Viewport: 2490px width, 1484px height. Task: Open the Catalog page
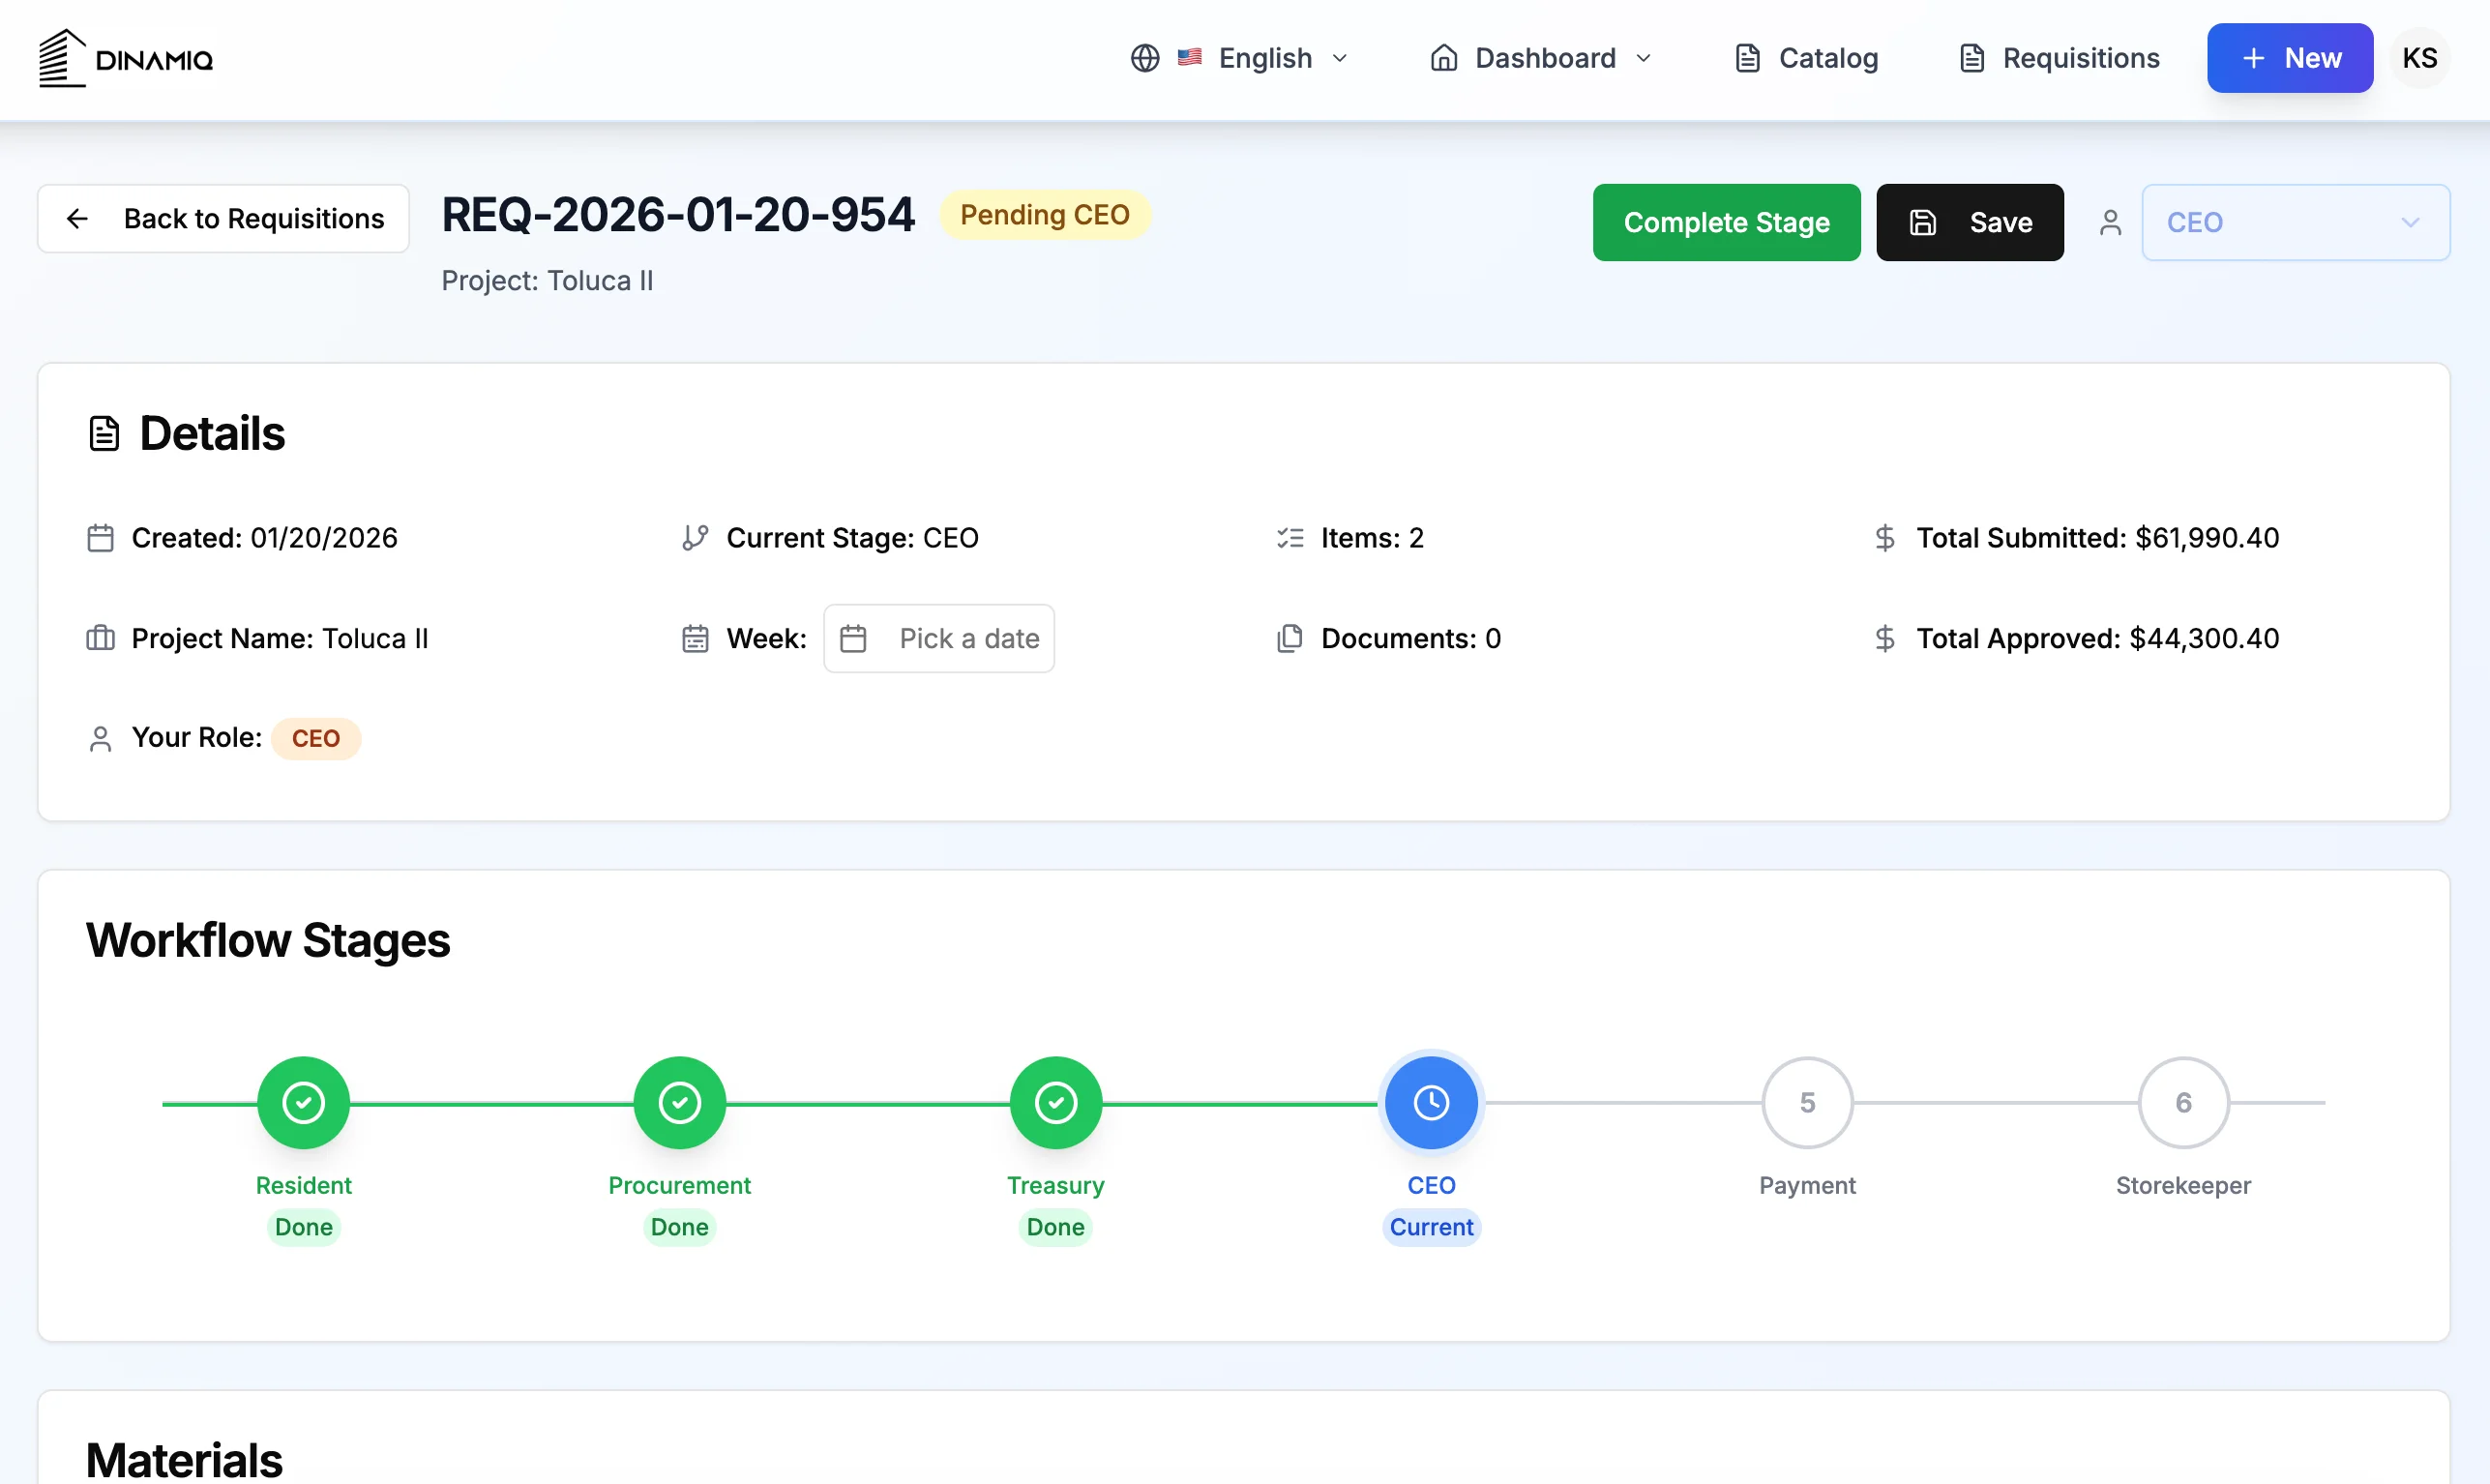(1806, 58)
